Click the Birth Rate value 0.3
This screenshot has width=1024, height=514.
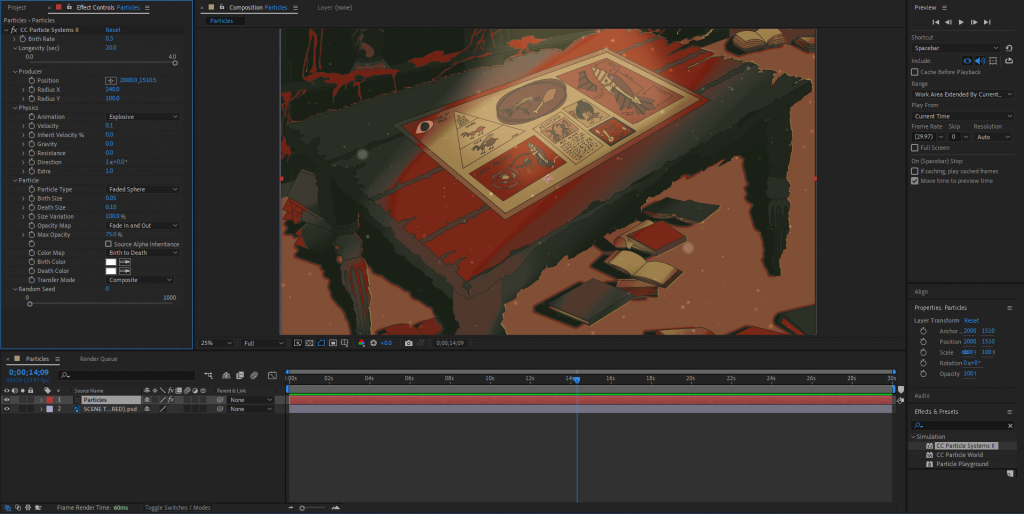point(109,39)
